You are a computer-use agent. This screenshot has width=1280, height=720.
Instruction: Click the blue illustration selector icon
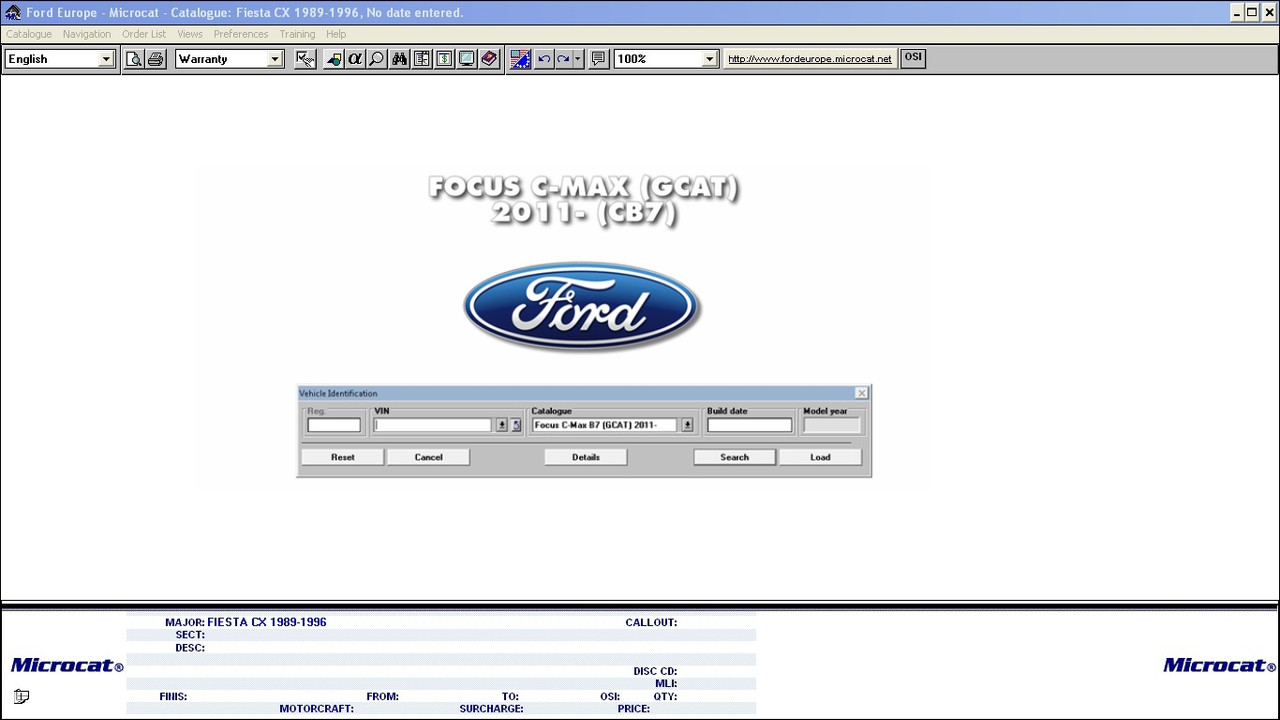520,59
